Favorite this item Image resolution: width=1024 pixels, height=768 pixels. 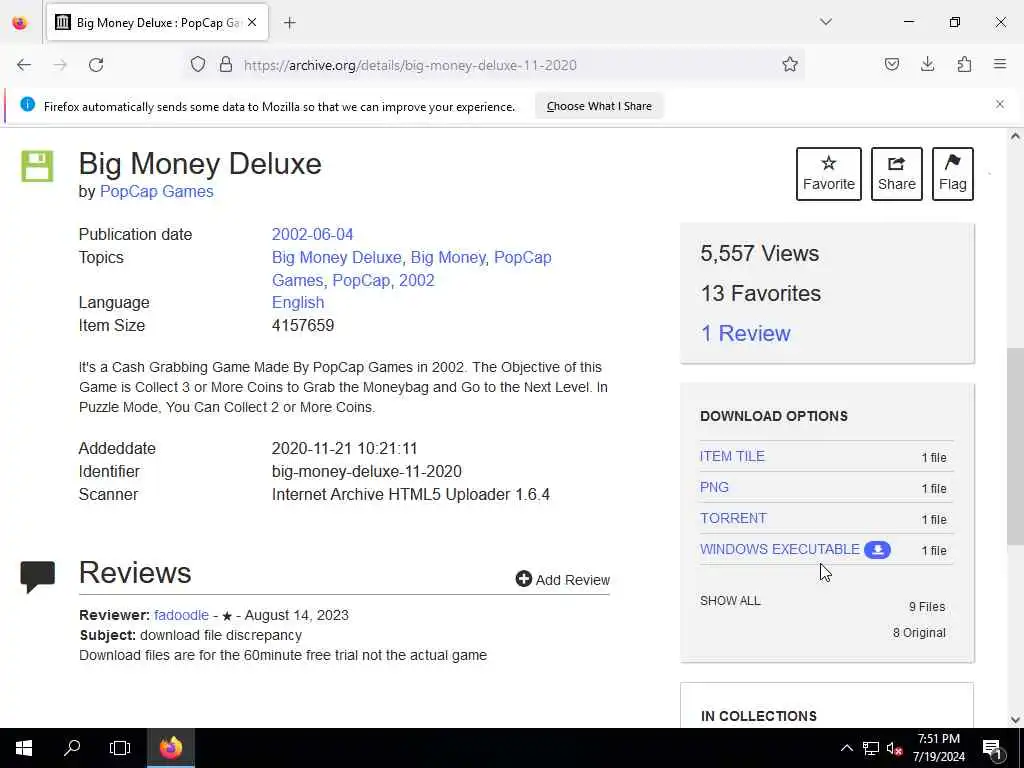(829, 174)
